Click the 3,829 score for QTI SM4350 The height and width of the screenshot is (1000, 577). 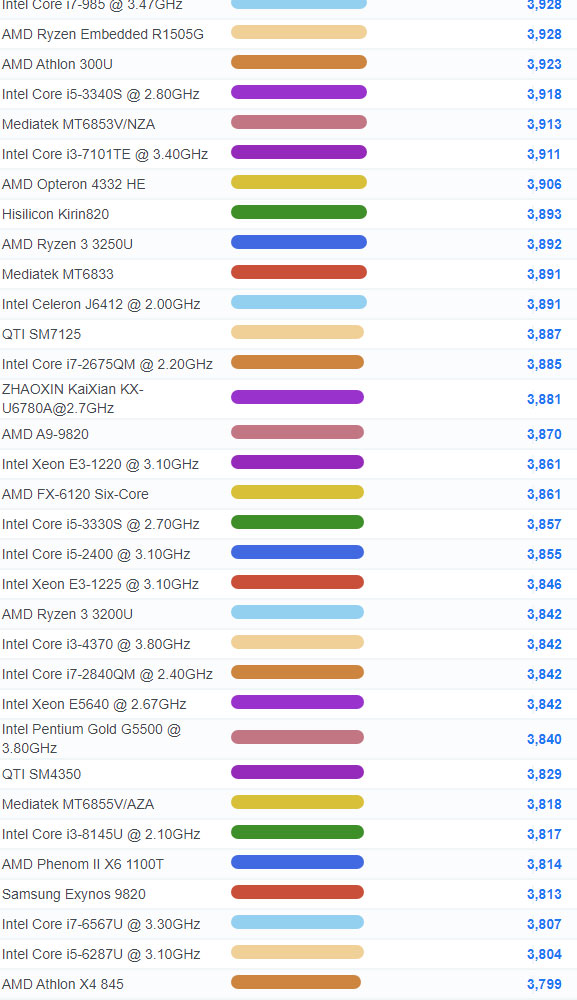point(544,774)
